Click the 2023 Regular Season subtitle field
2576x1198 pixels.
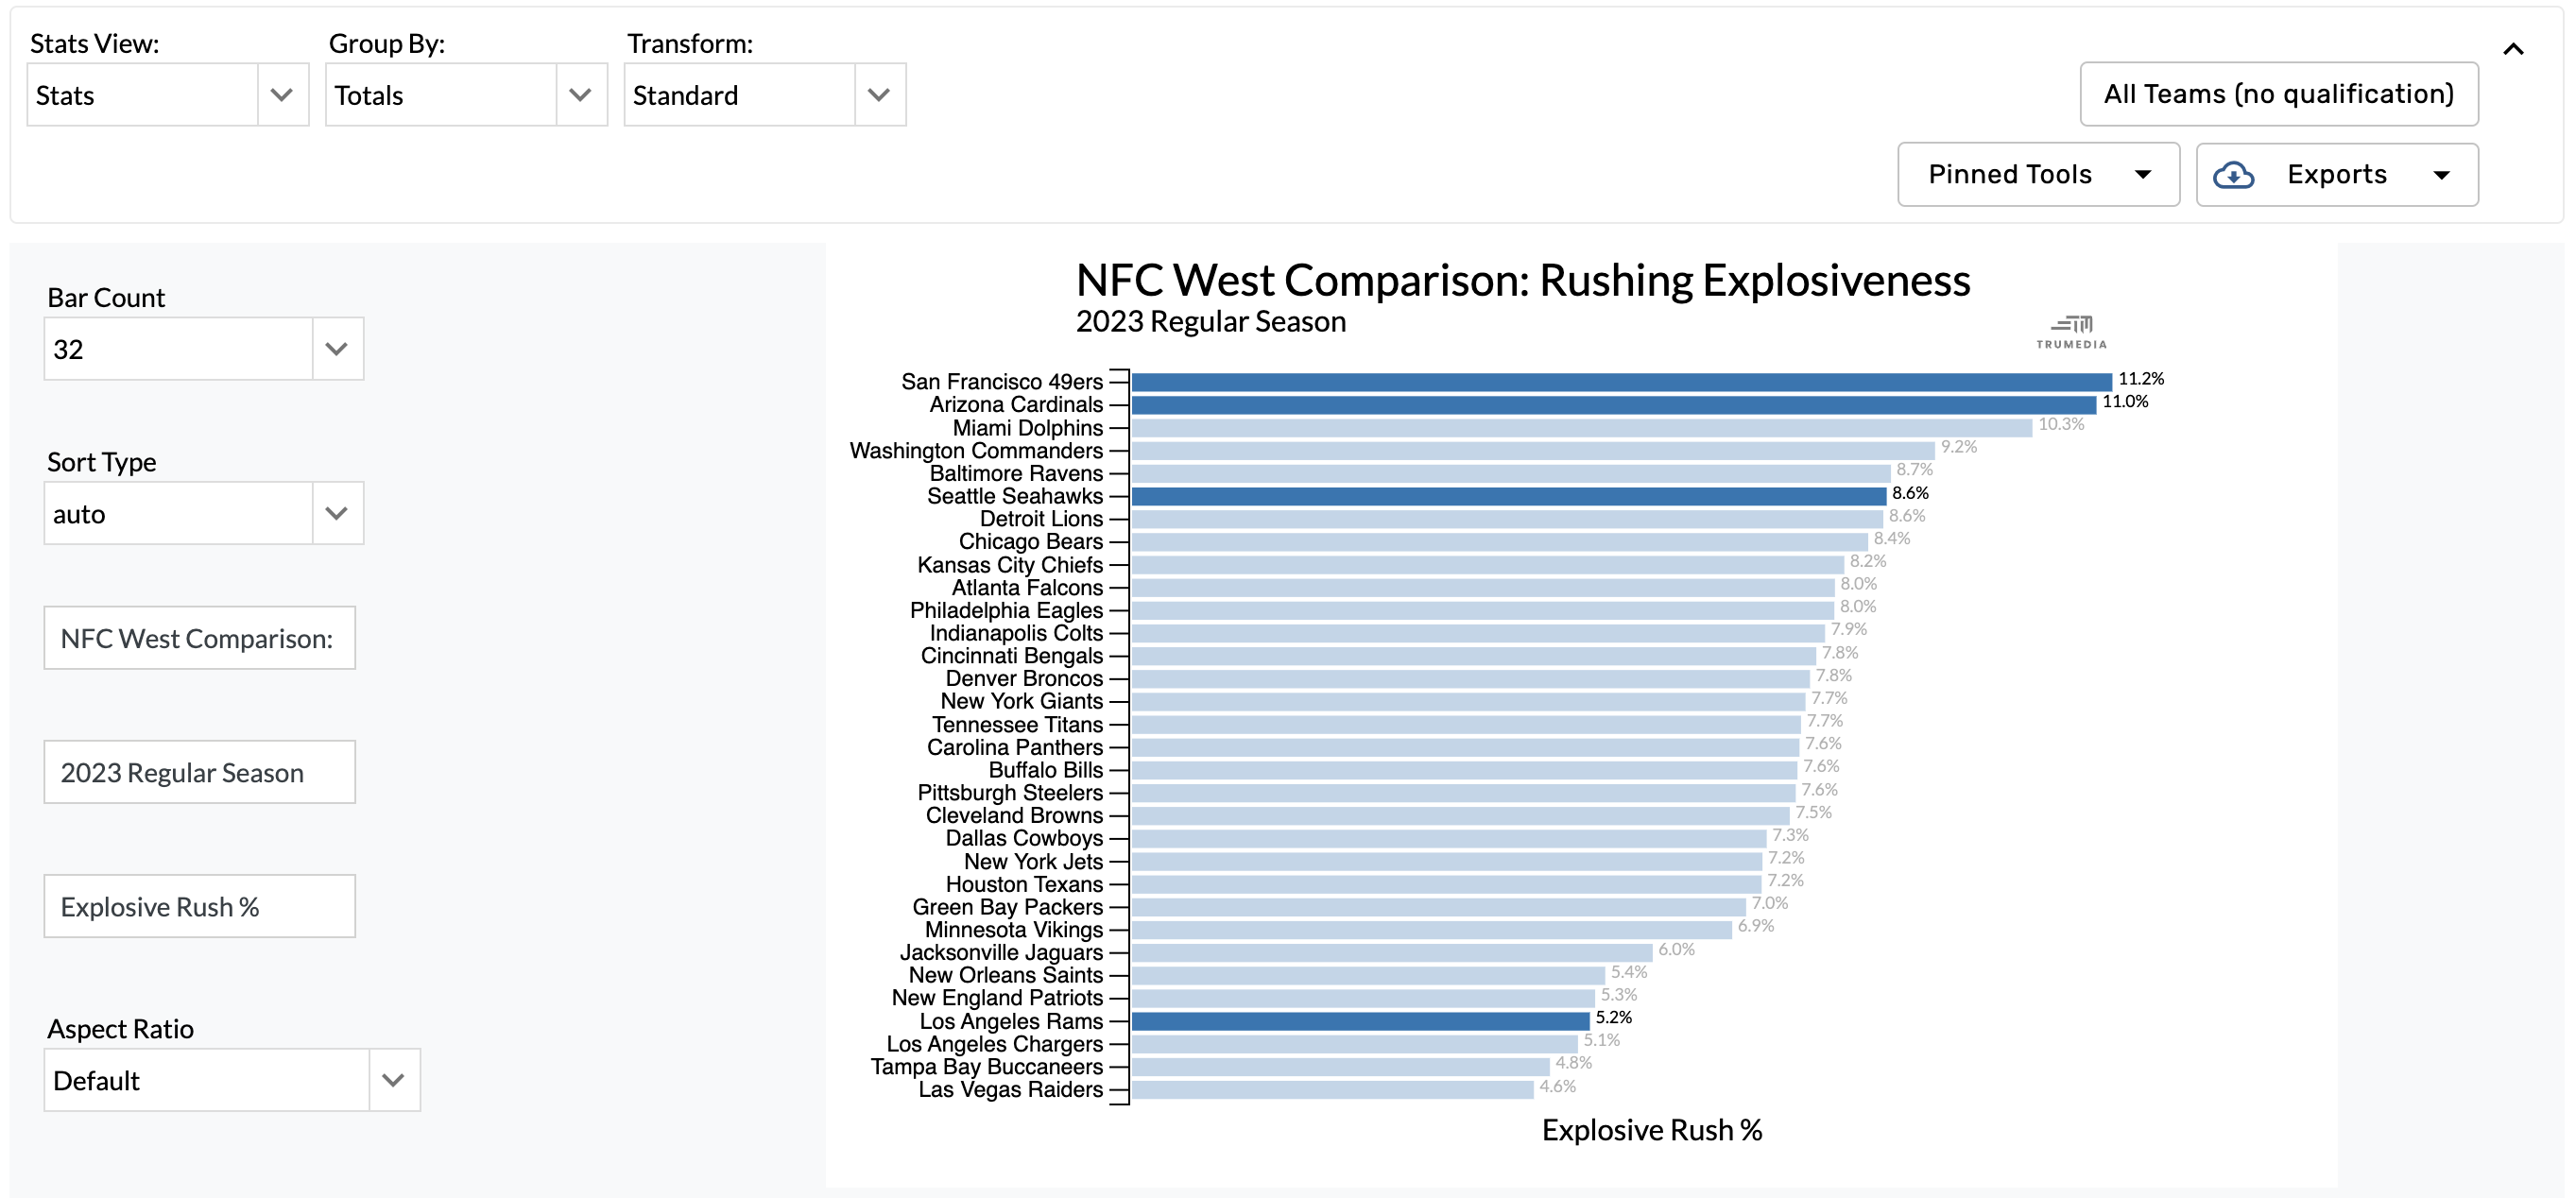(x=199, y=771)
